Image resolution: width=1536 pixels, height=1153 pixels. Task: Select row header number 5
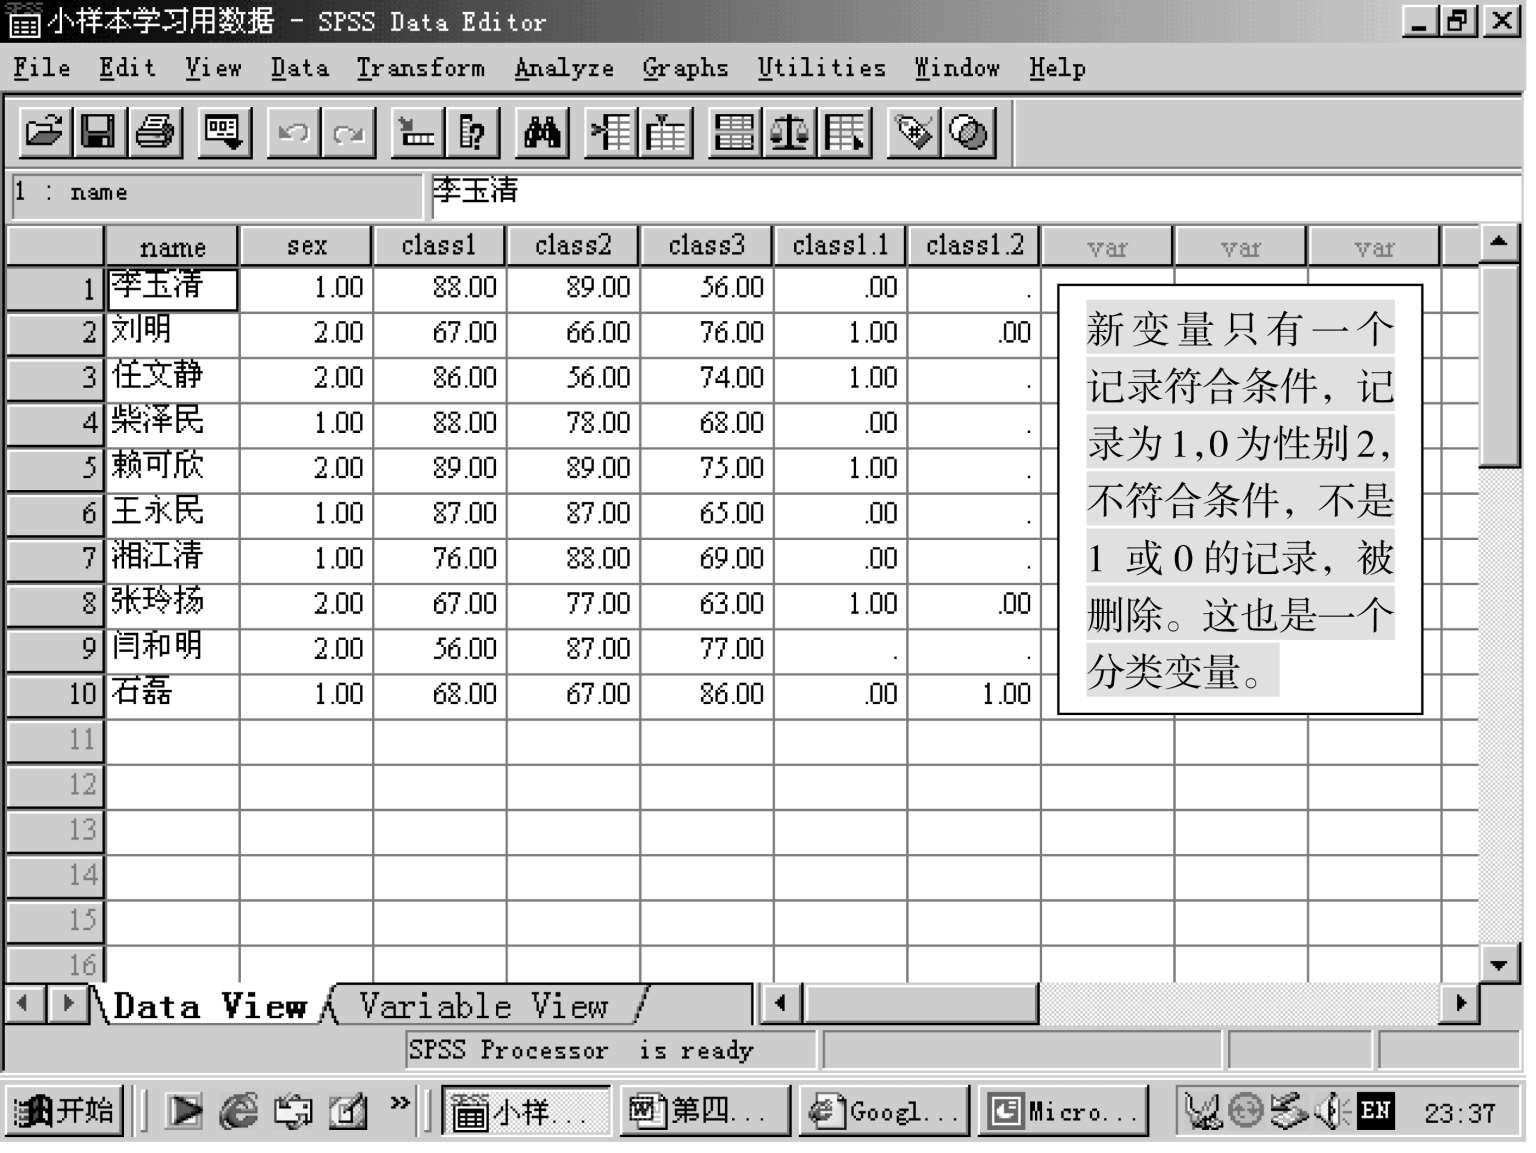coord(56,468)
